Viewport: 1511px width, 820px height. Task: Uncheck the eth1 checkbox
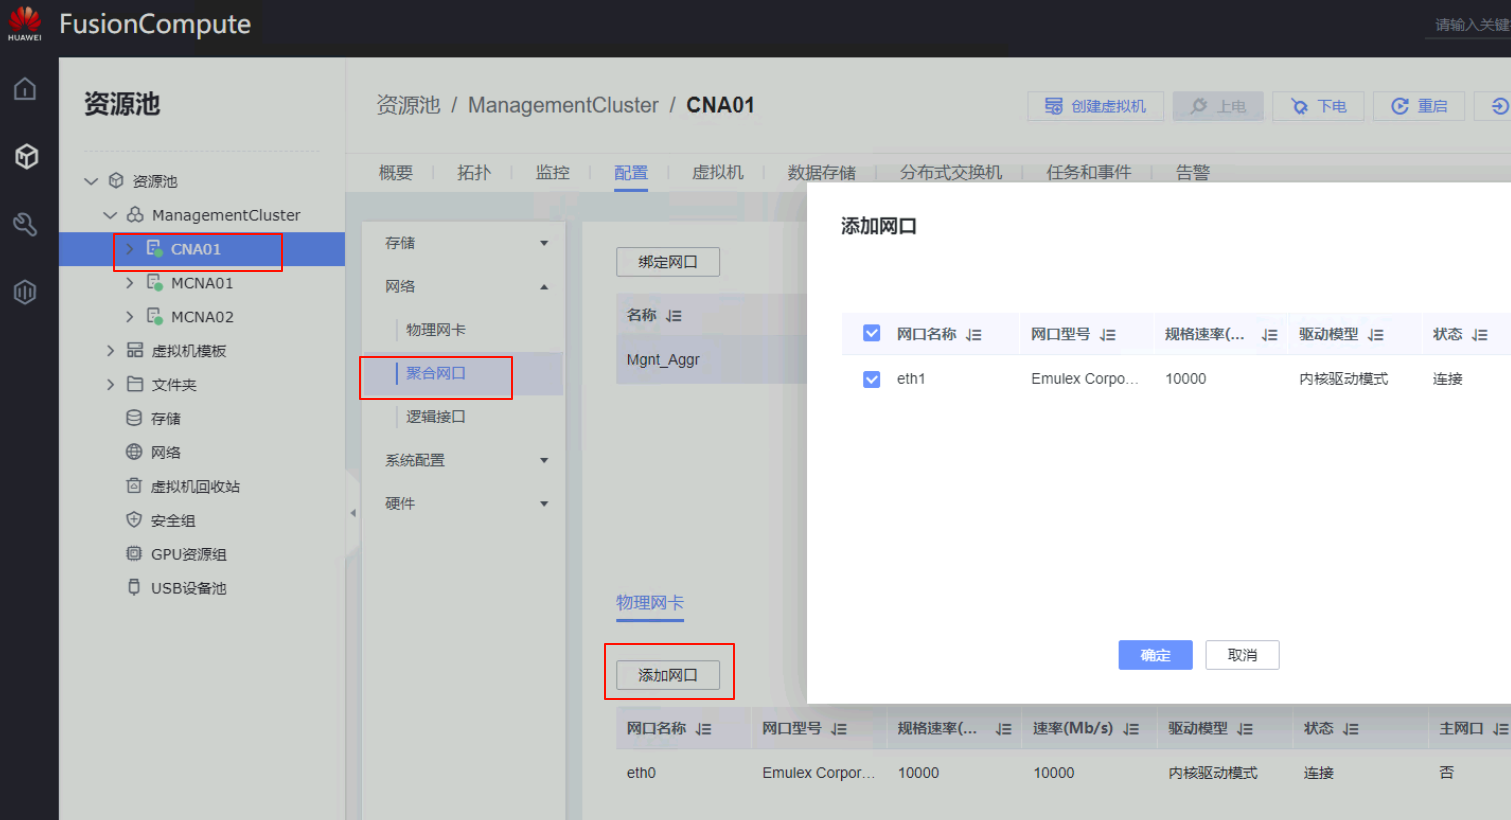[871, 379]
